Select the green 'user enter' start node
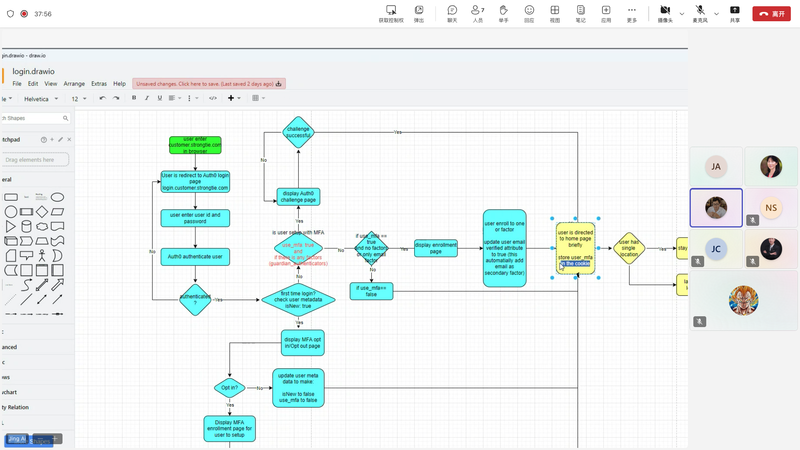Image resolution: width=800 pixels, height=450 pixels. 195,145
